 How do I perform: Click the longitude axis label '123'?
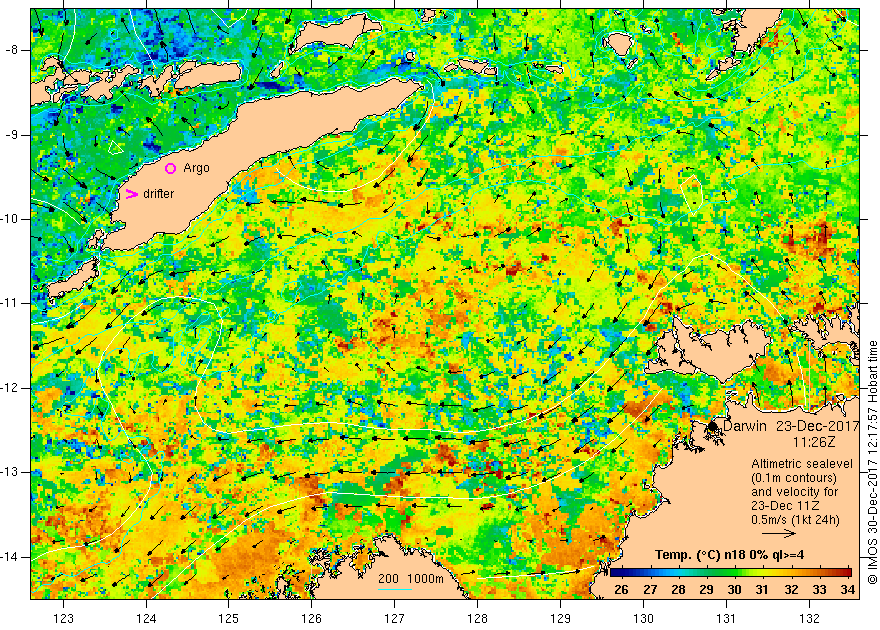click(x=63, y=618)
